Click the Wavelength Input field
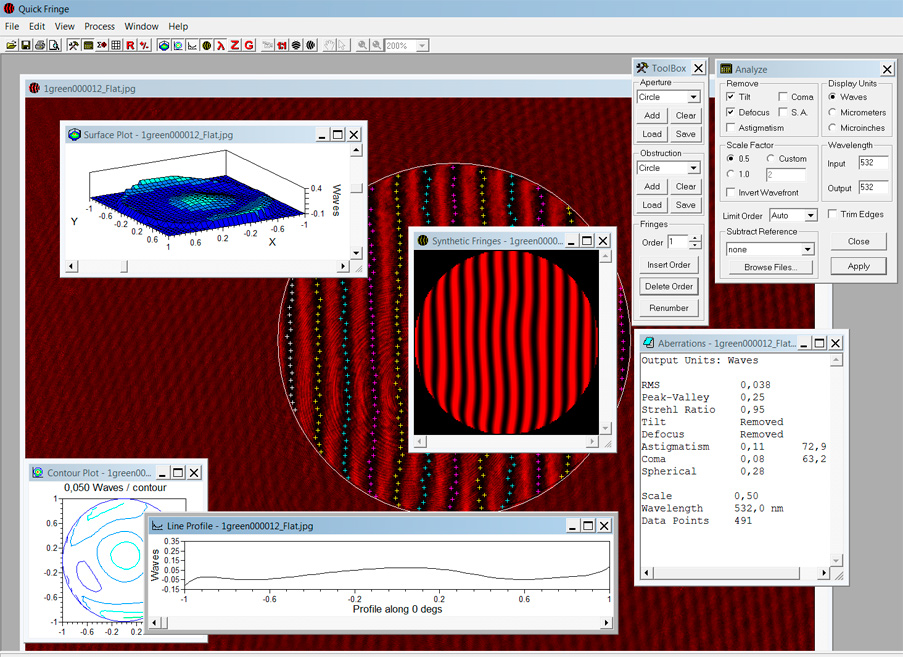The width and height of the screenshot is (903, 657). pyautogui.click(x=873, y=163)
